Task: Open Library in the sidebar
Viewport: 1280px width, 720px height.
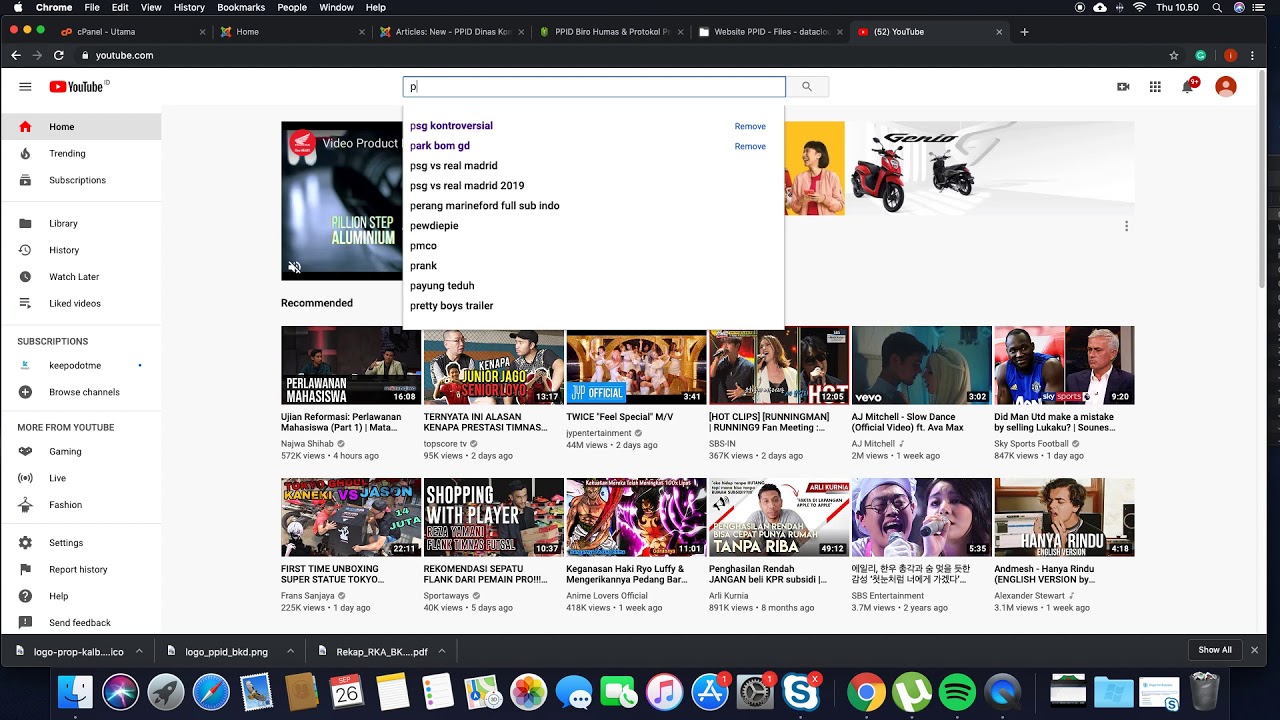Action: (81, 224)
